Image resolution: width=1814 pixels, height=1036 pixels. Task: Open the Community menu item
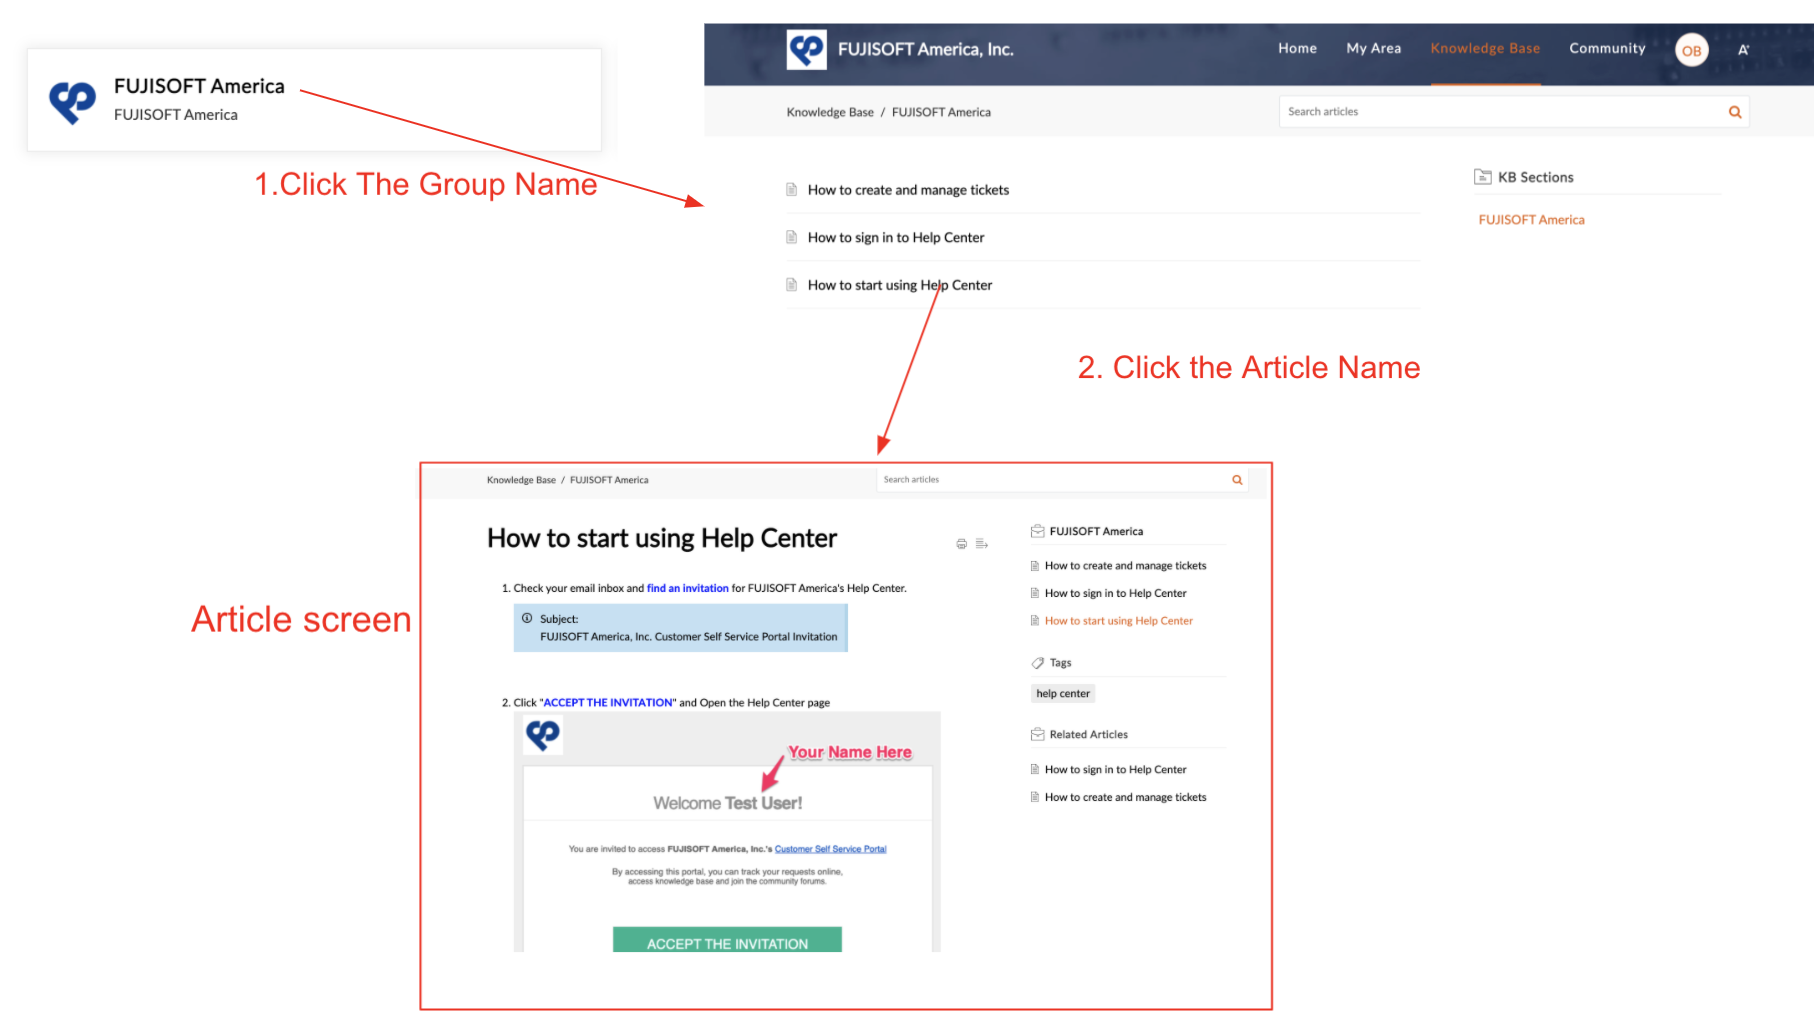1607,48
